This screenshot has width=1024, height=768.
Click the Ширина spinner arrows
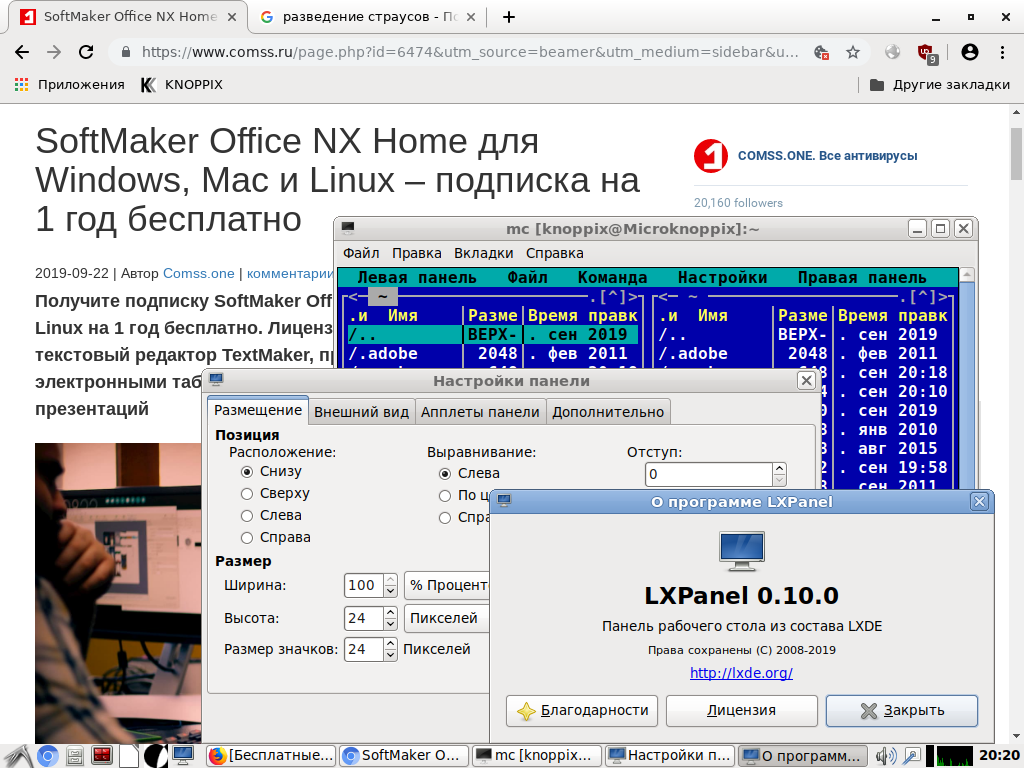pos(391,585)
